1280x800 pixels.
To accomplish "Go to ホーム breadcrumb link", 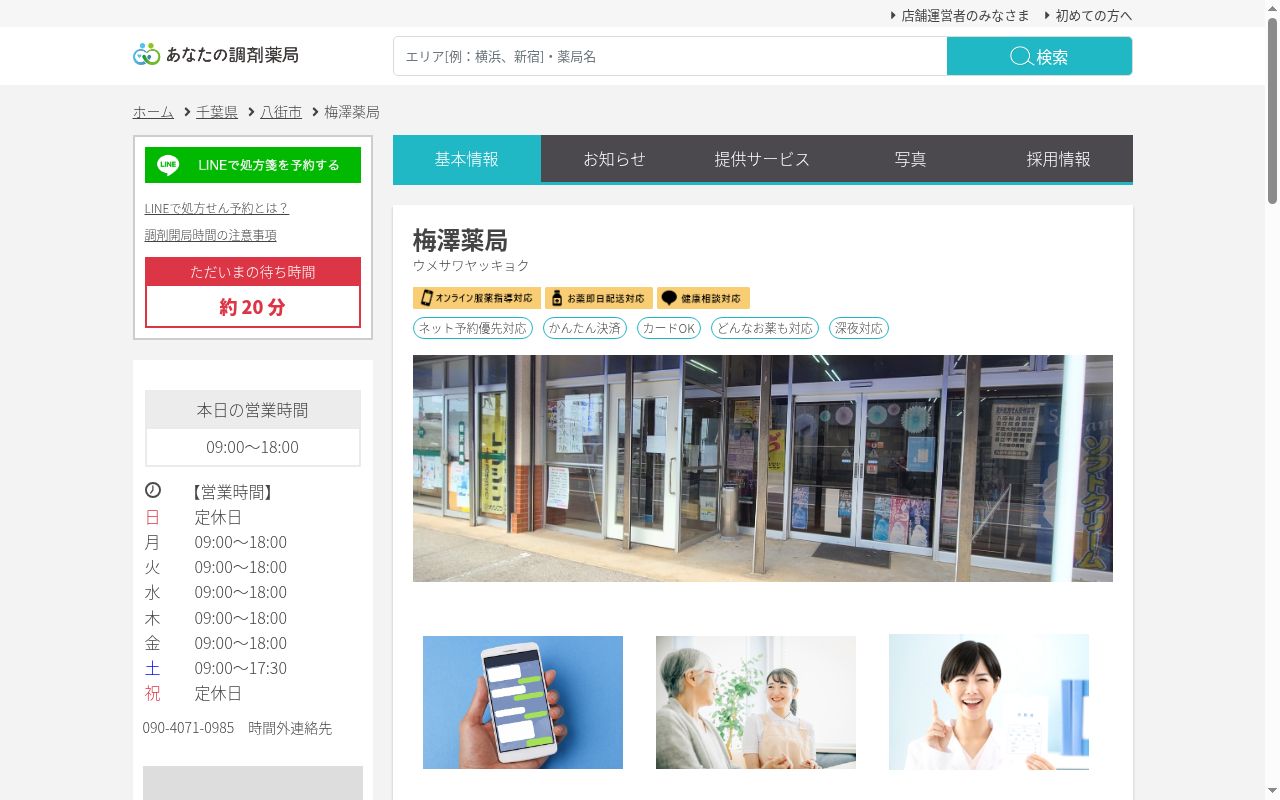I will (x=153, y=112).
